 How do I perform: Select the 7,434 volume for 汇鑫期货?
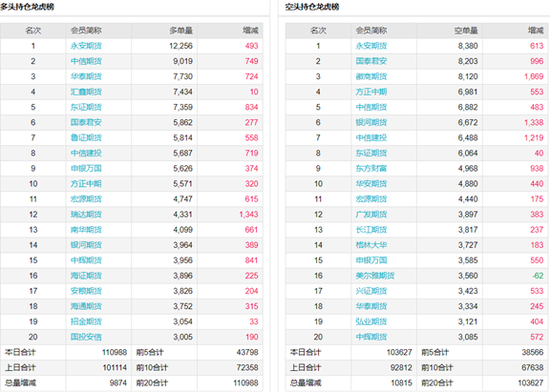pos(183,92)
